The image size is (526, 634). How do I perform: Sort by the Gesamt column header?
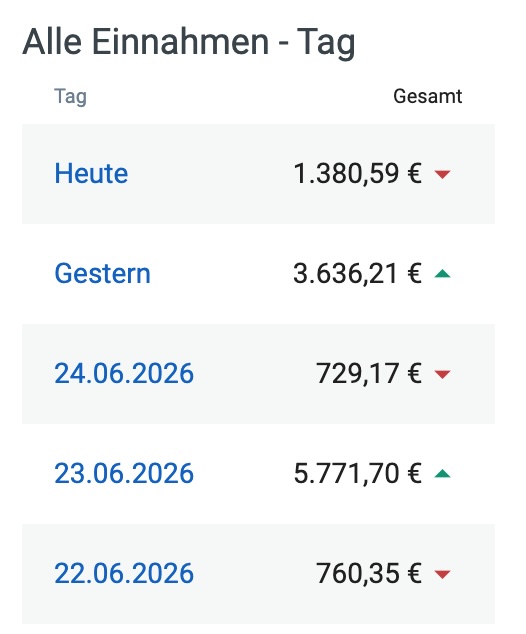coord(427,96)
